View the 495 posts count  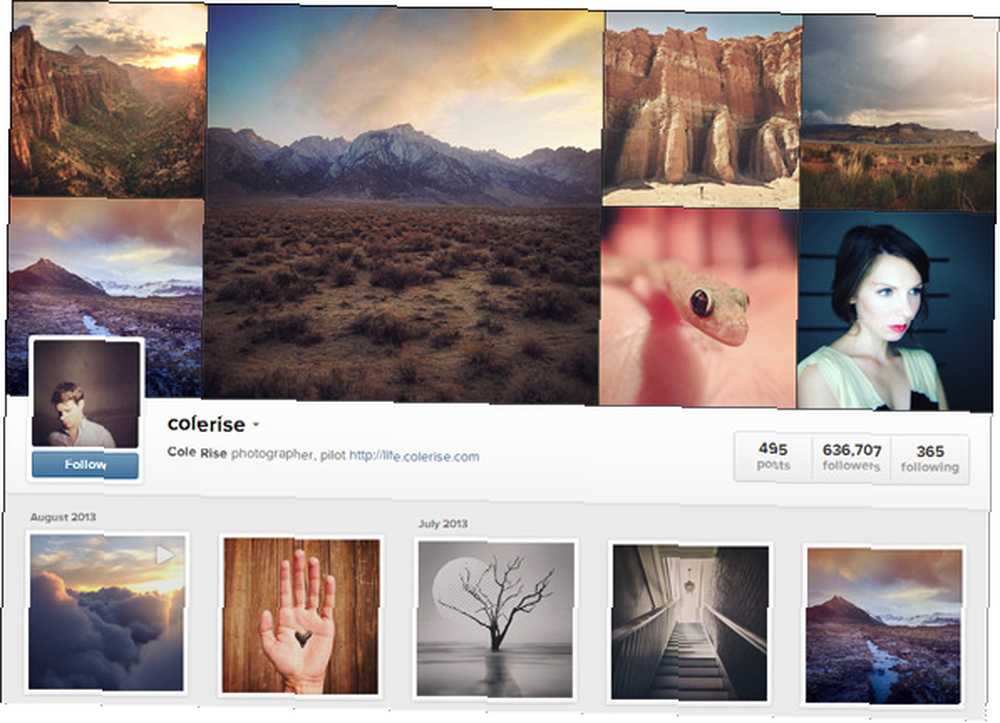click(x=774, y=456)
